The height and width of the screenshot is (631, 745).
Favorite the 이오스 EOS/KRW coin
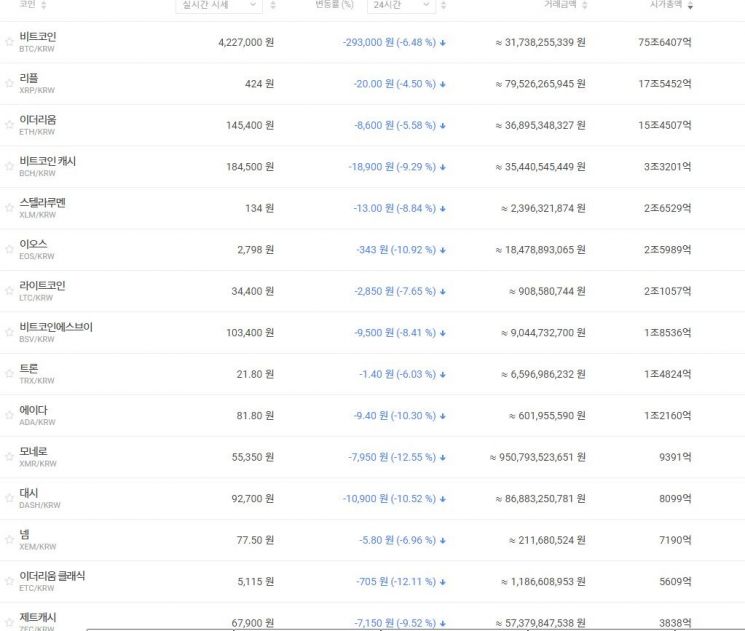[x=9, y=249]
